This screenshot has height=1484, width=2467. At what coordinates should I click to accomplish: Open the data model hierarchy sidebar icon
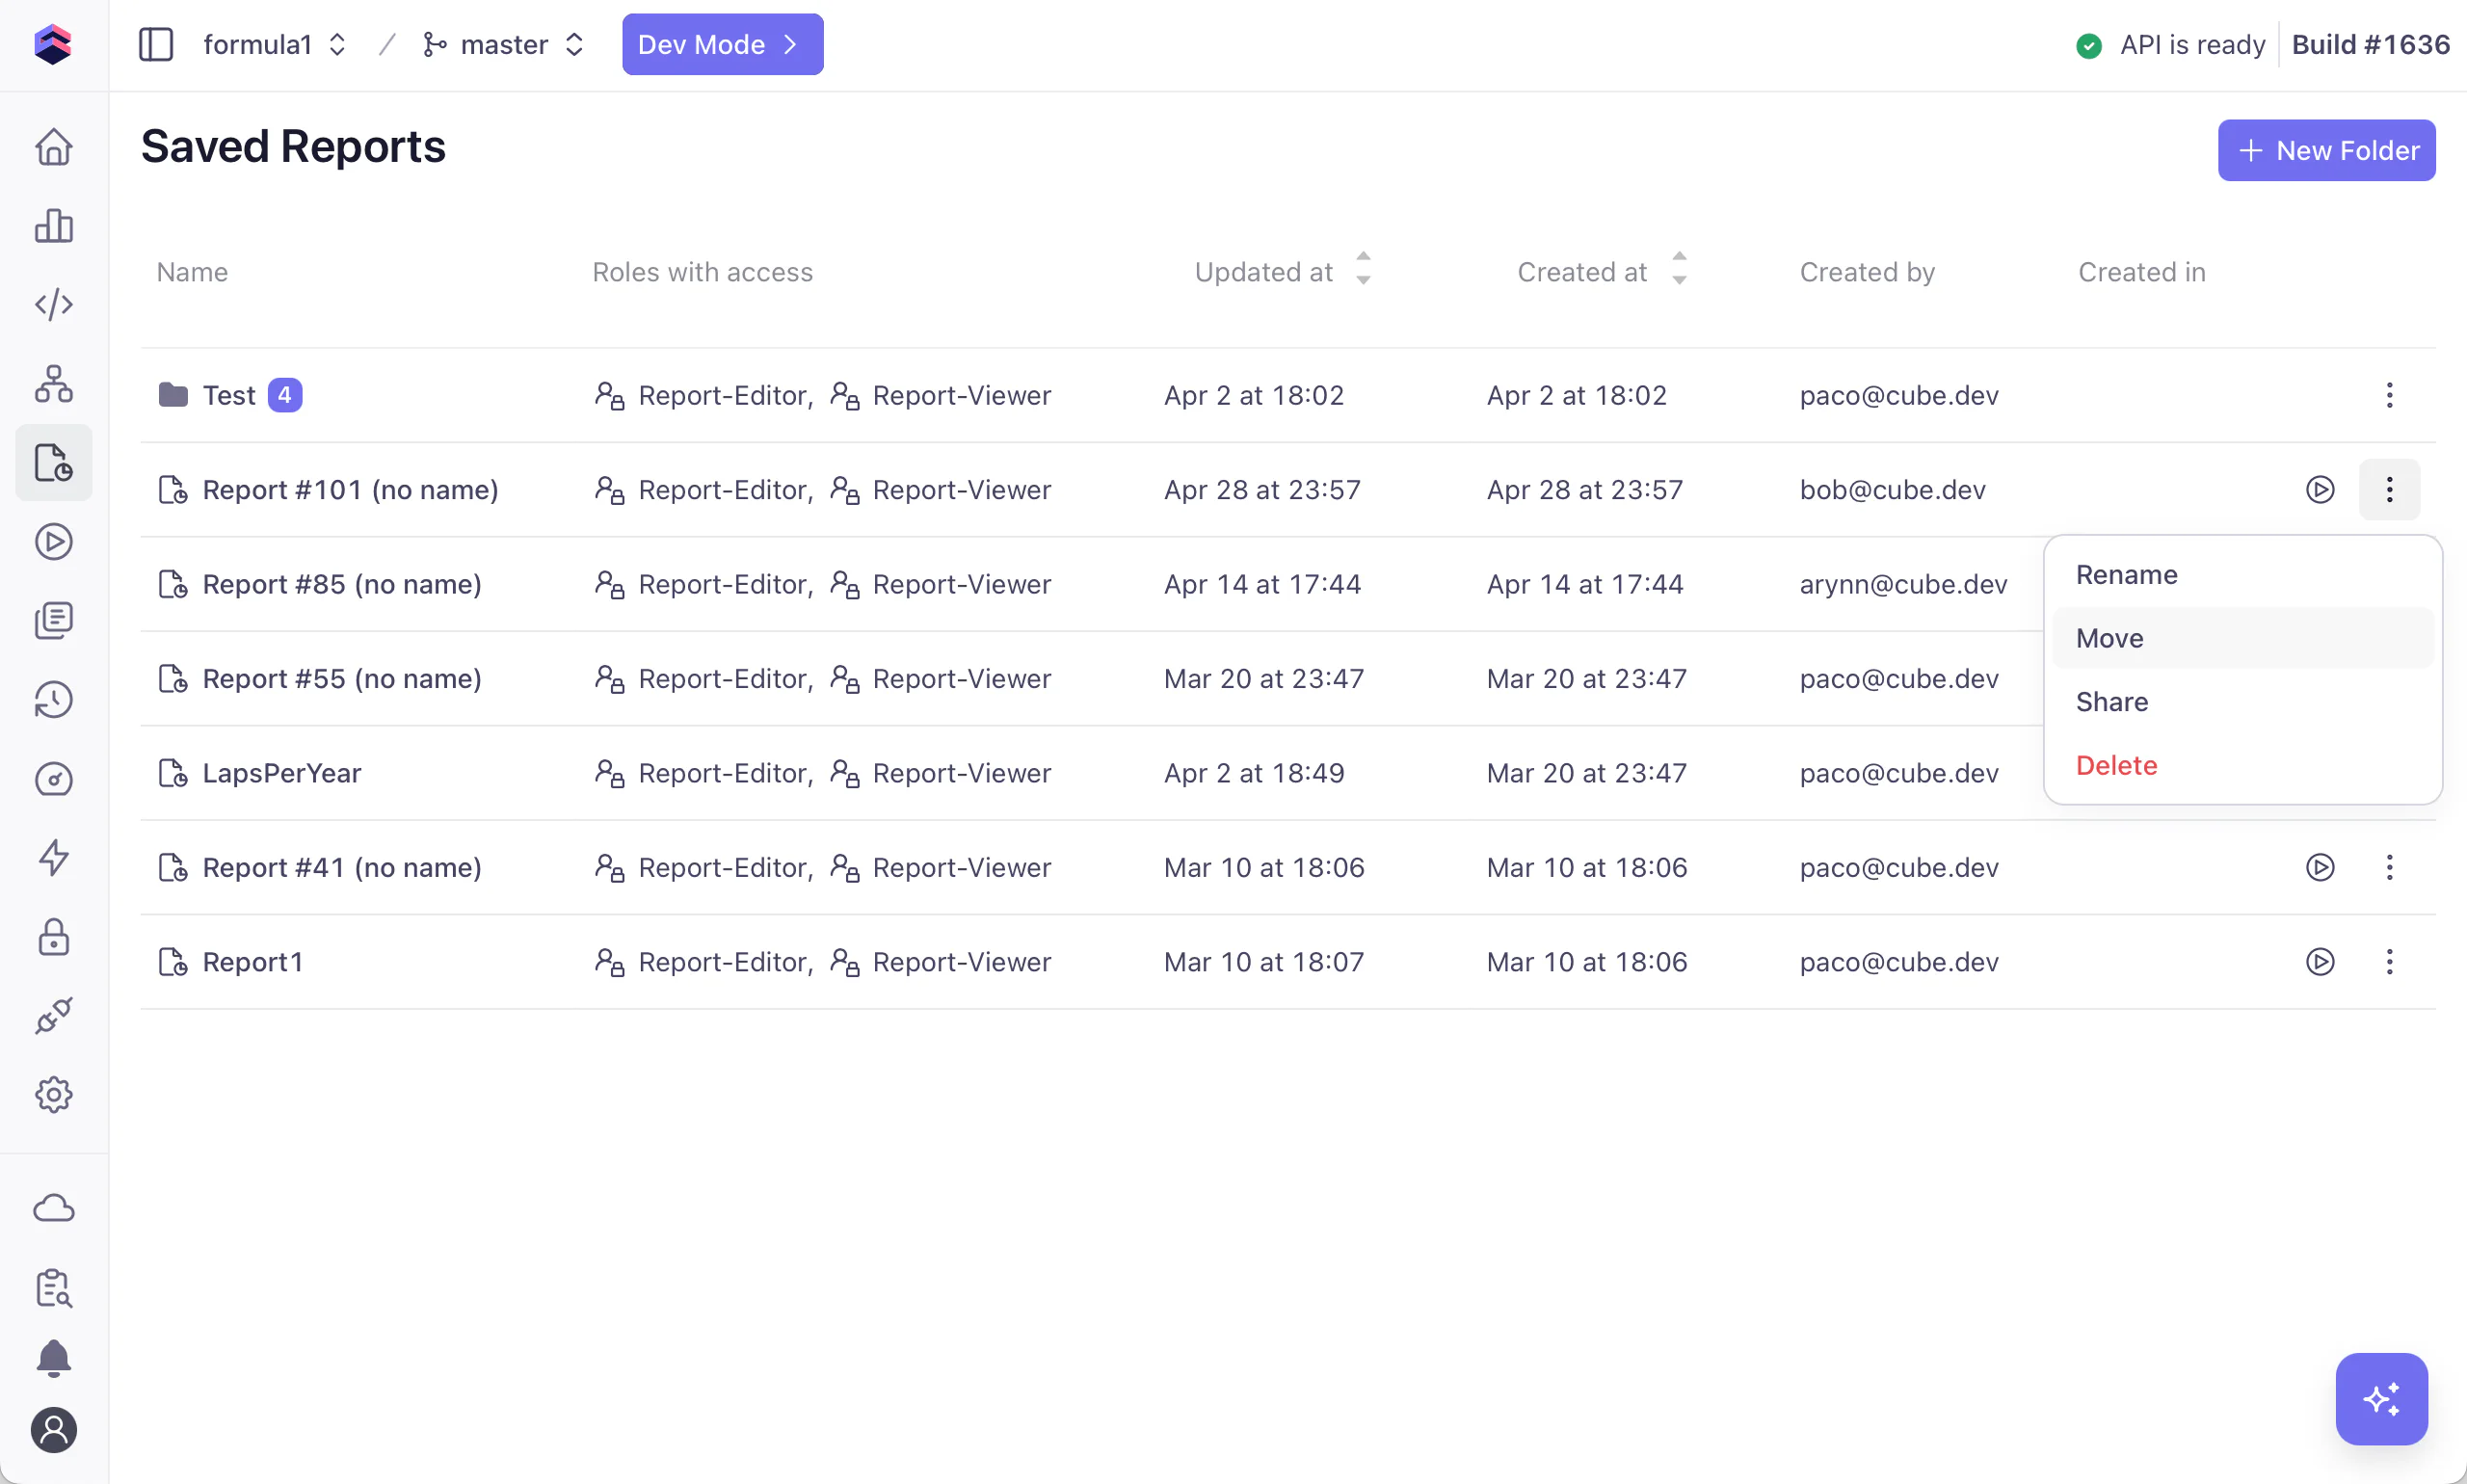pos(54,384)
